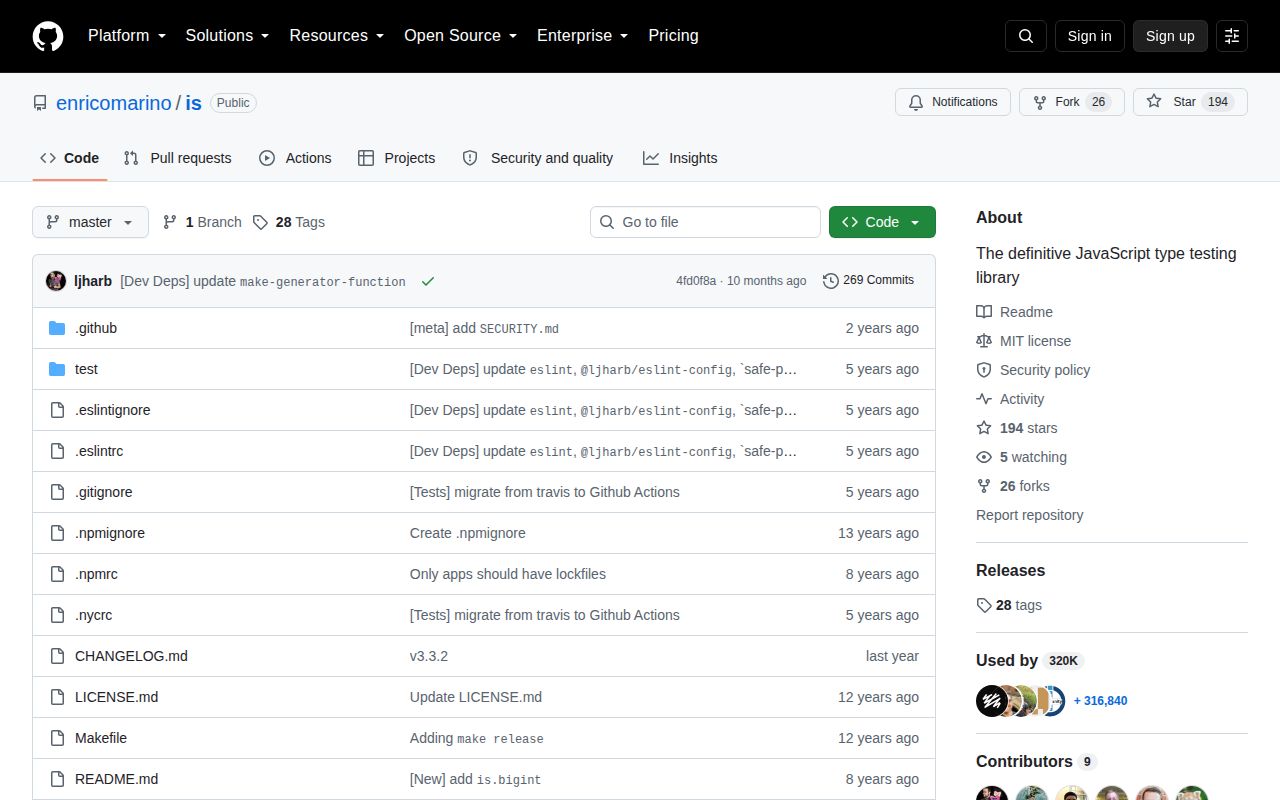Open the test folder

[x=86, y=369]
